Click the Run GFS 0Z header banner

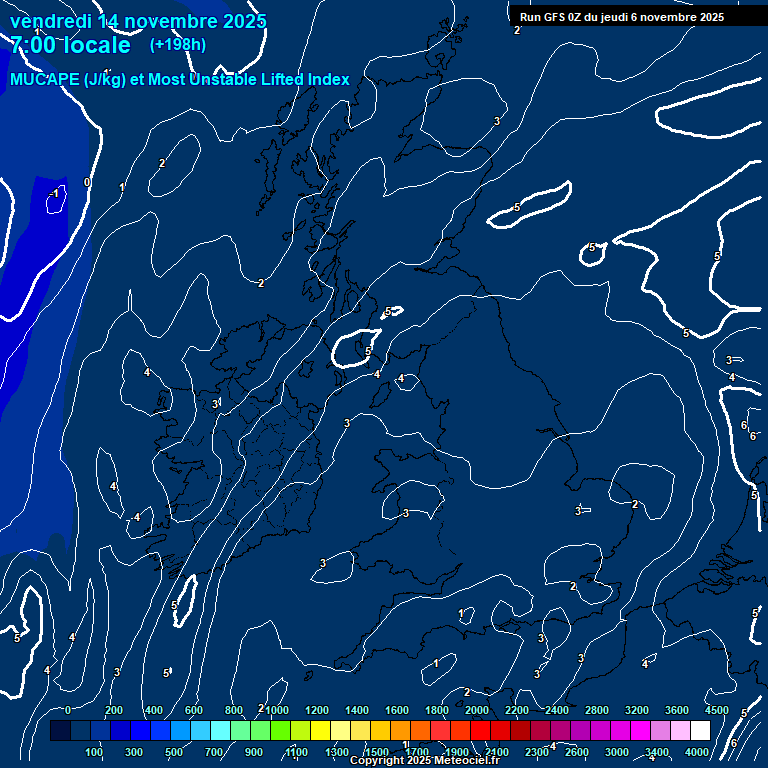click(622, 16)
